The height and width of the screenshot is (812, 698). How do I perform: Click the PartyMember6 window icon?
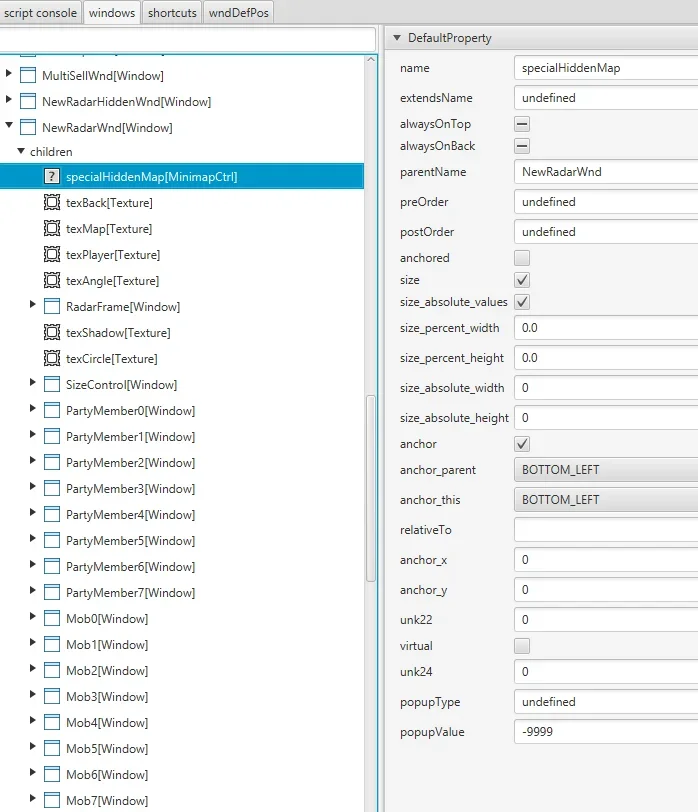coord(51,567)
